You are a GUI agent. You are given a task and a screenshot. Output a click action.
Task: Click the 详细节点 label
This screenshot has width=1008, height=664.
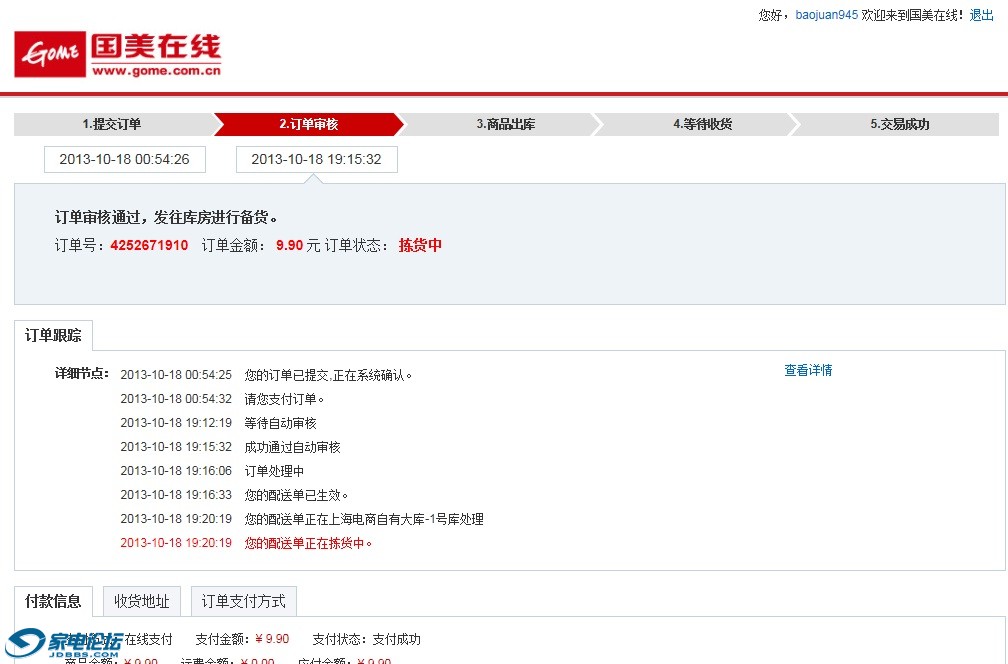82,373
